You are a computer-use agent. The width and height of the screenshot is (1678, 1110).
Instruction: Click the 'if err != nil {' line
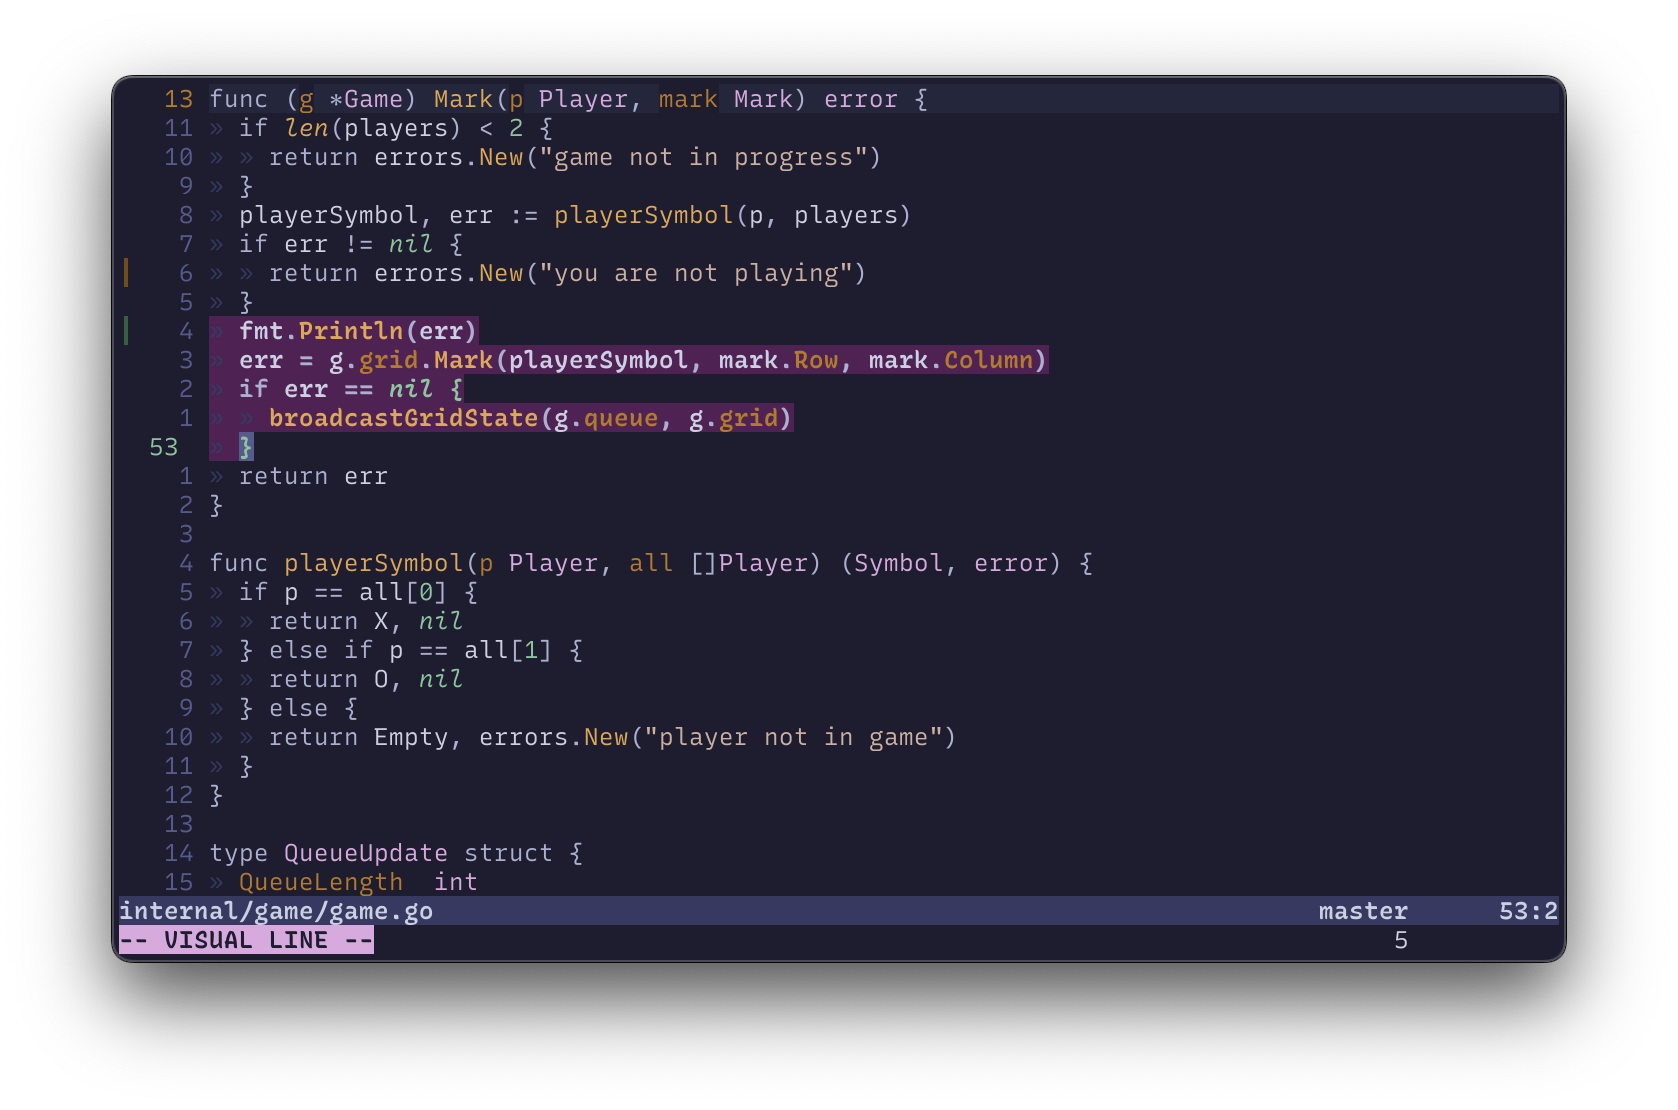[x=351, y=244]
